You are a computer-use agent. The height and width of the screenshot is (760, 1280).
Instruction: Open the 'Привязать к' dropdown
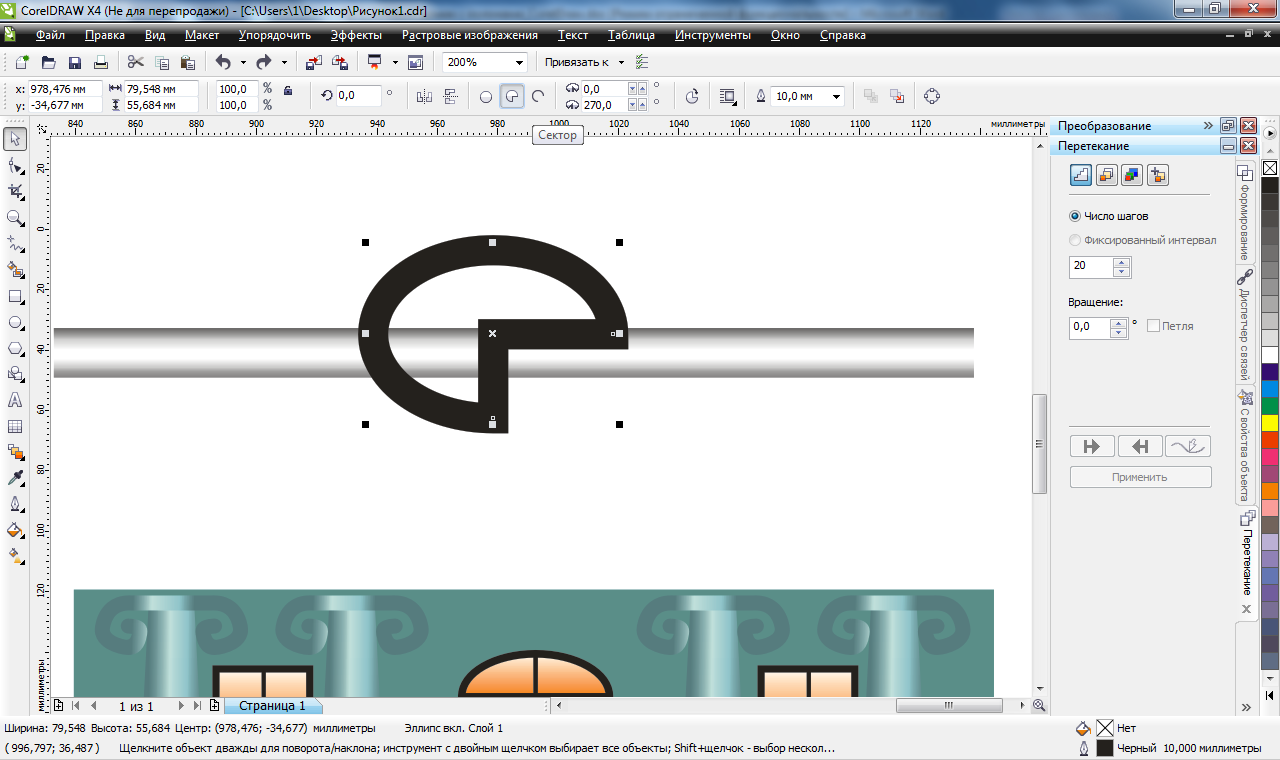[x=621, y=62]
